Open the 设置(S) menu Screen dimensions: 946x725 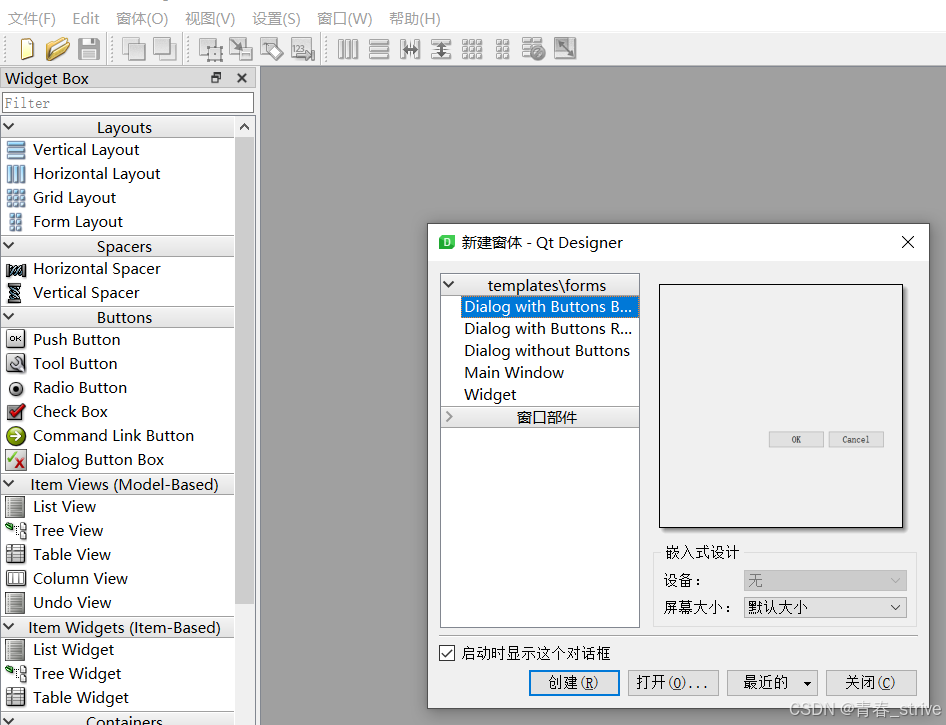click(276, 19)
